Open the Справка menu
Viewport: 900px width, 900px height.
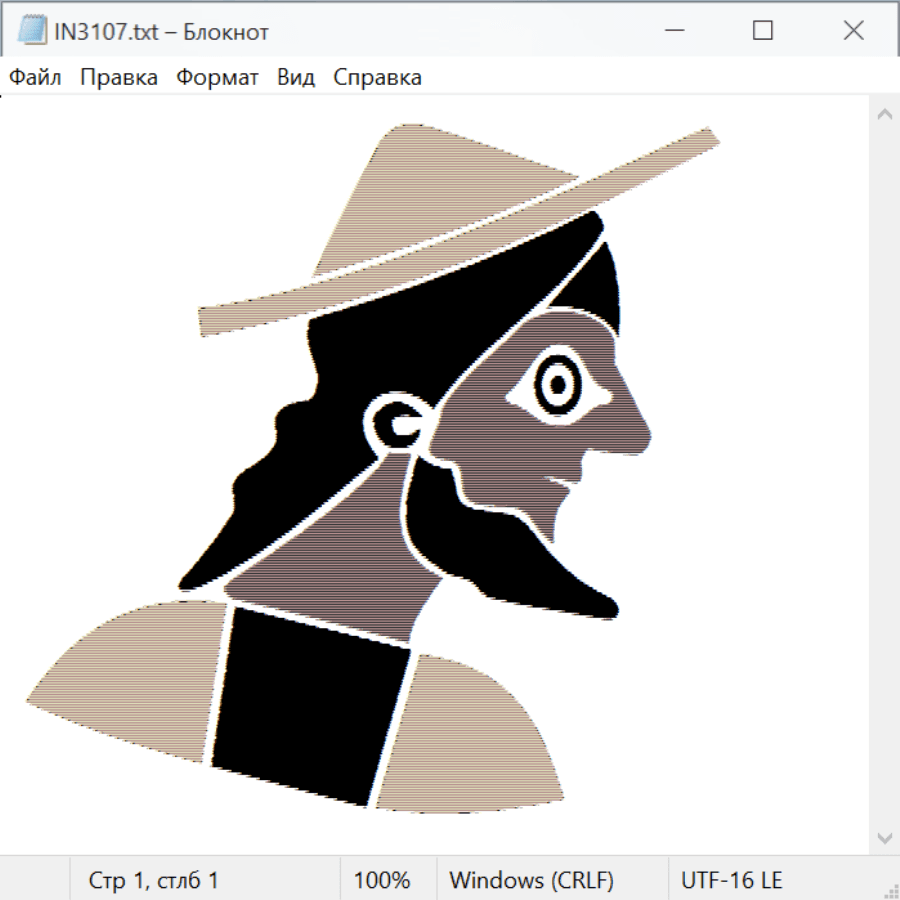(x=377, y=78)
